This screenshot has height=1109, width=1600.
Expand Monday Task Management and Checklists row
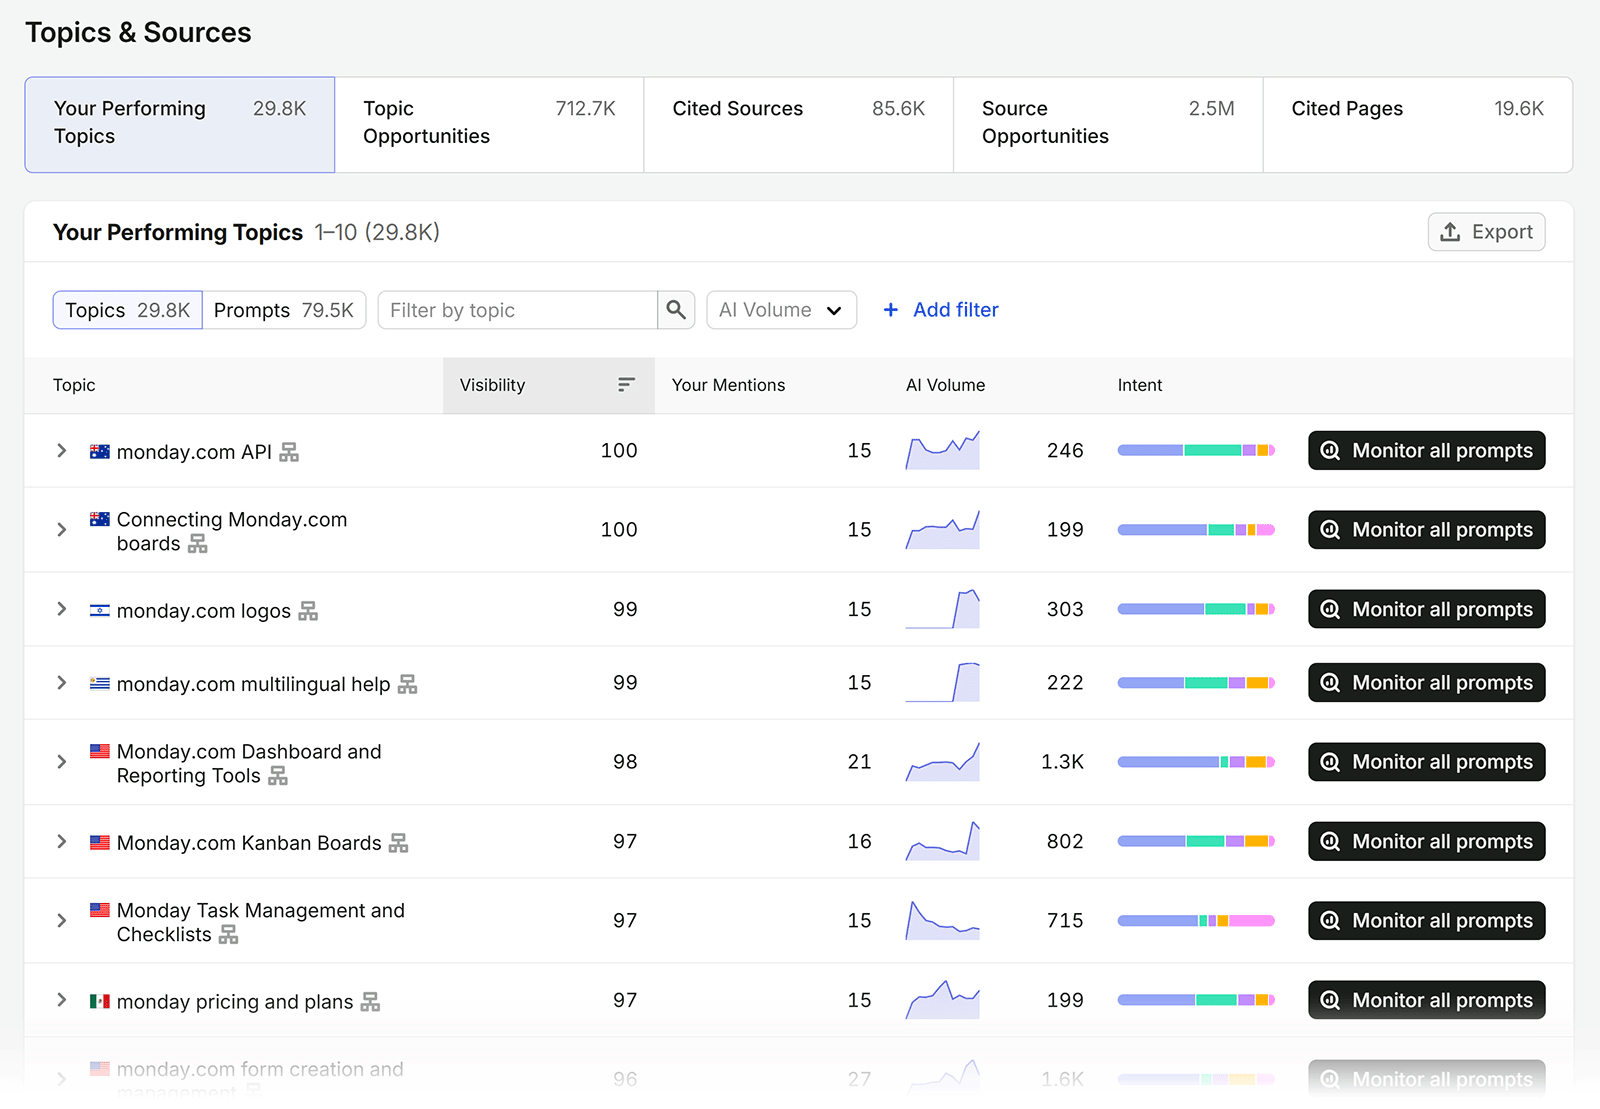pos(62,921)
